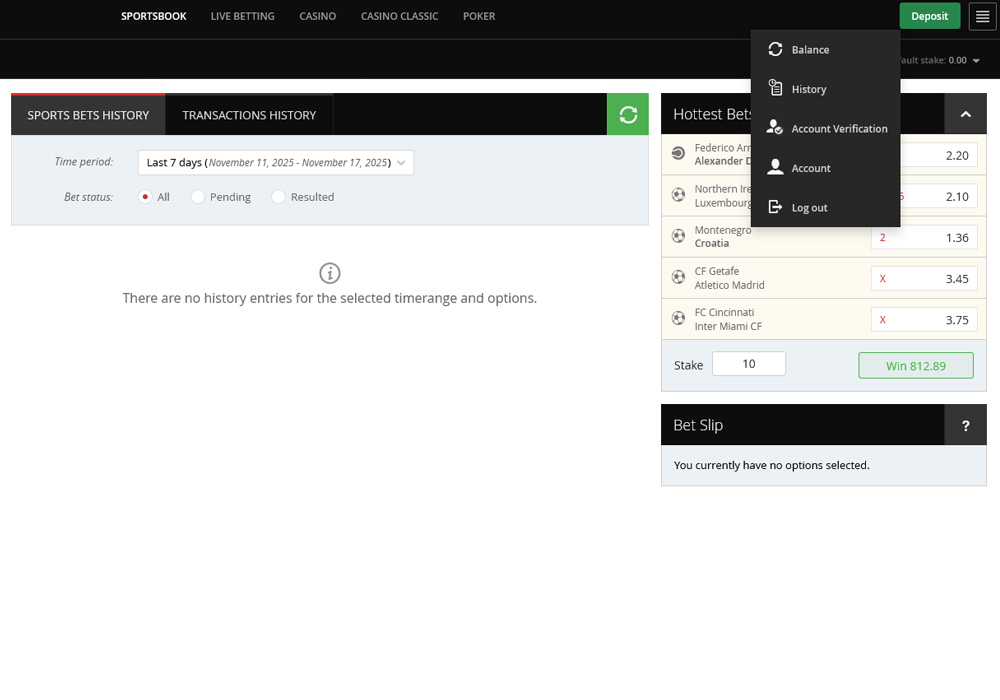Open the Time period dropdown

pyautogui.click(x=275, y=162)
